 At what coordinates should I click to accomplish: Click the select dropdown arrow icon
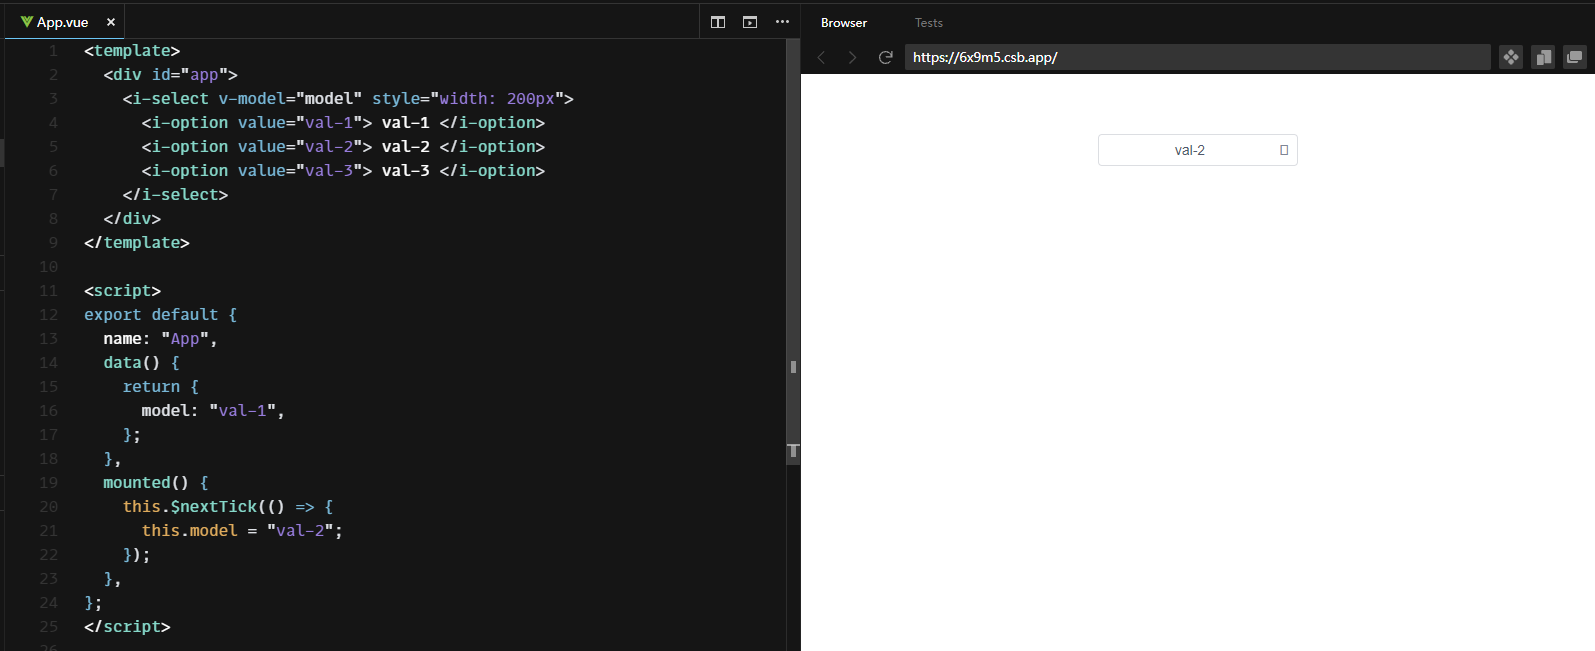(x=1284, y=150)
